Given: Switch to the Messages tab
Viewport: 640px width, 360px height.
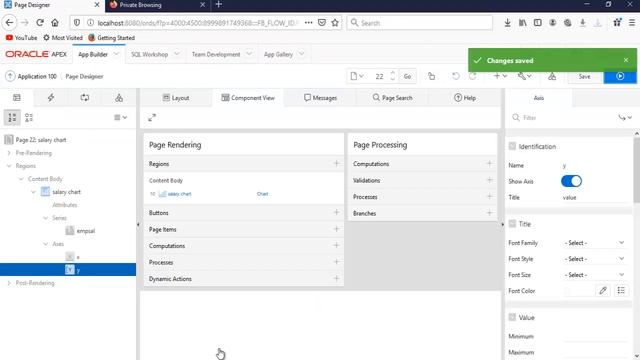Looking at the screenshot, I should (x=320, y=98).
